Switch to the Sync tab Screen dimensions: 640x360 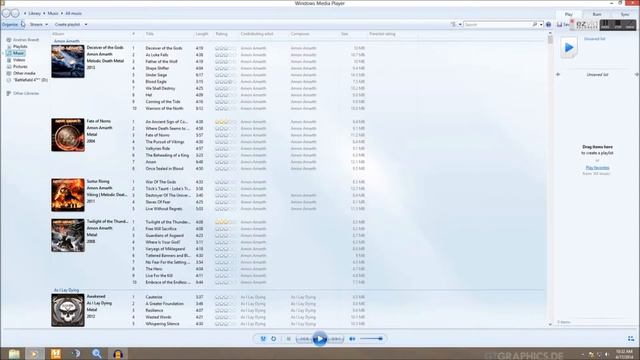625,14
